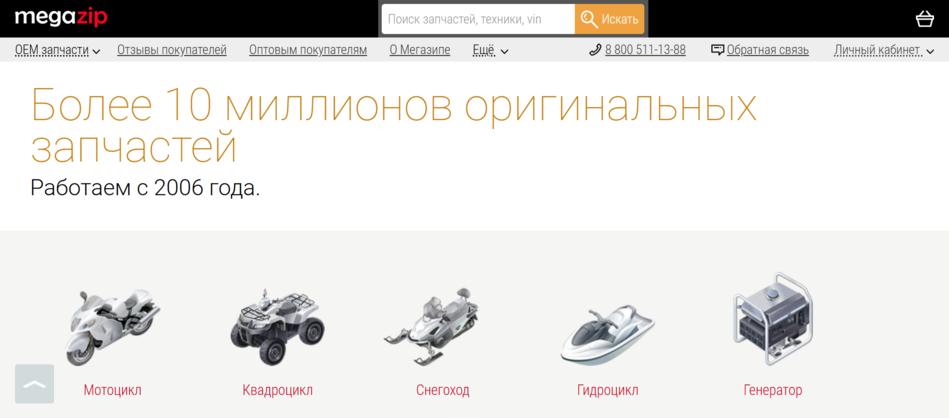Expand the OEM запчасти dropdown
This screenshot has height=418, width=949.
pyautogui.click(x=57, y=50)
